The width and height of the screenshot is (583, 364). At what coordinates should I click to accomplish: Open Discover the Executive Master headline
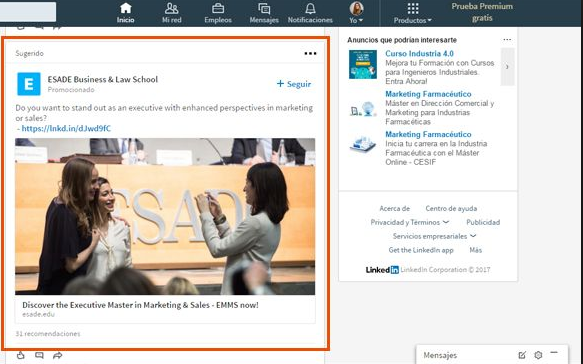tap(140, 305)
